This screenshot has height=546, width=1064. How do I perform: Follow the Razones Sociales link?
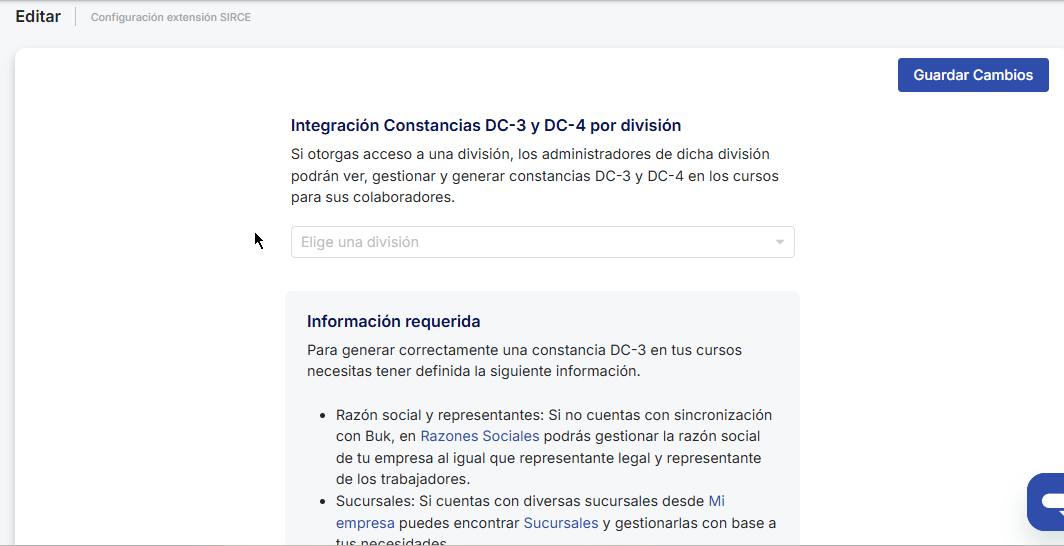click(479, 436)
